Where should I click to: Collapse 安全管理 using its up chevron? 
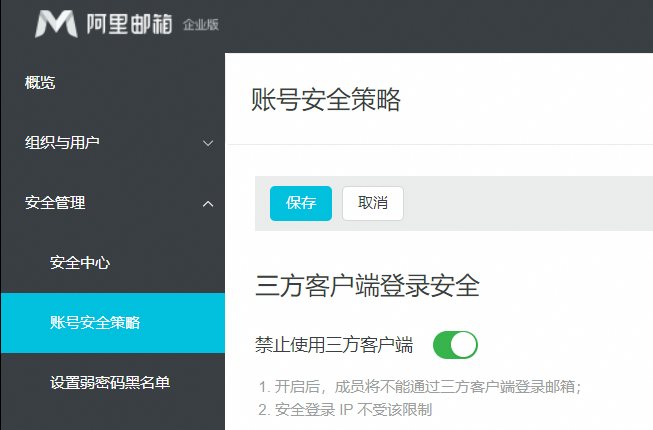point(208,203)
